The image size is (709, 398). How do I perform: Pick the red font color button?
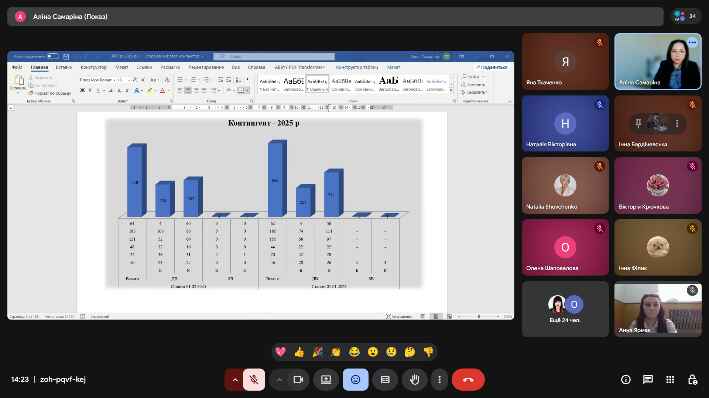click(x=163, y=91)
